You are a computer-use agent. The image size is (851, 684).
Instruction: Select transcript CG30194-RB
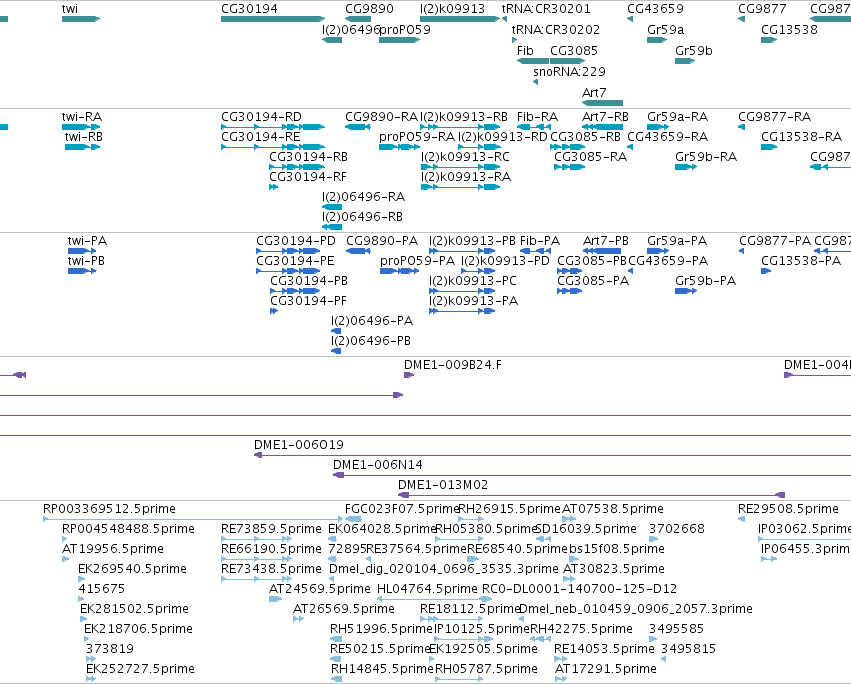coord(297,167)
